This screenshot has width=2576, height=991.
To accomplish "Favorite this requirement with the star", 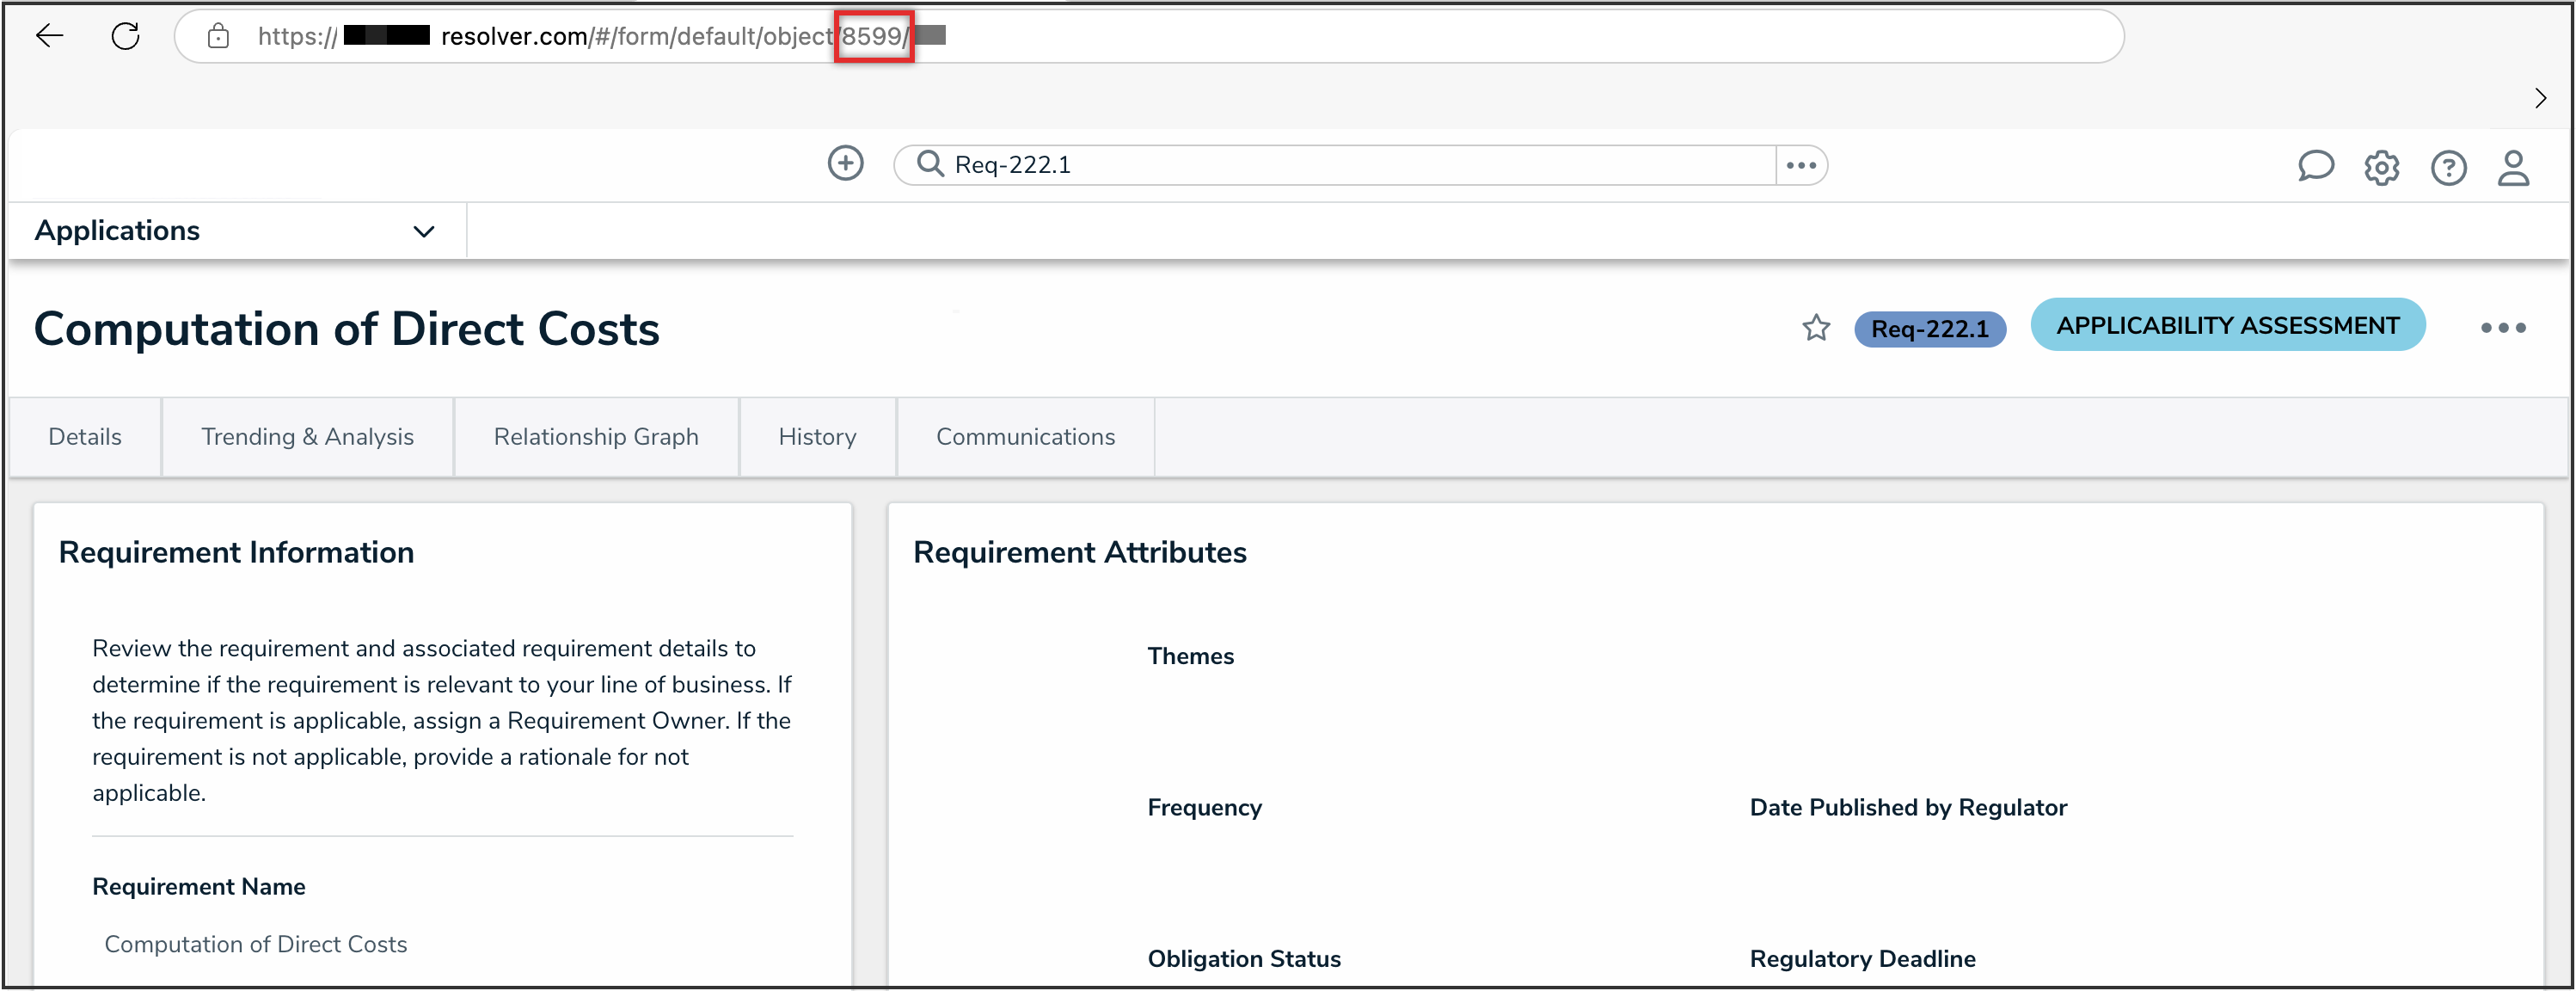I will (1816, 328).
